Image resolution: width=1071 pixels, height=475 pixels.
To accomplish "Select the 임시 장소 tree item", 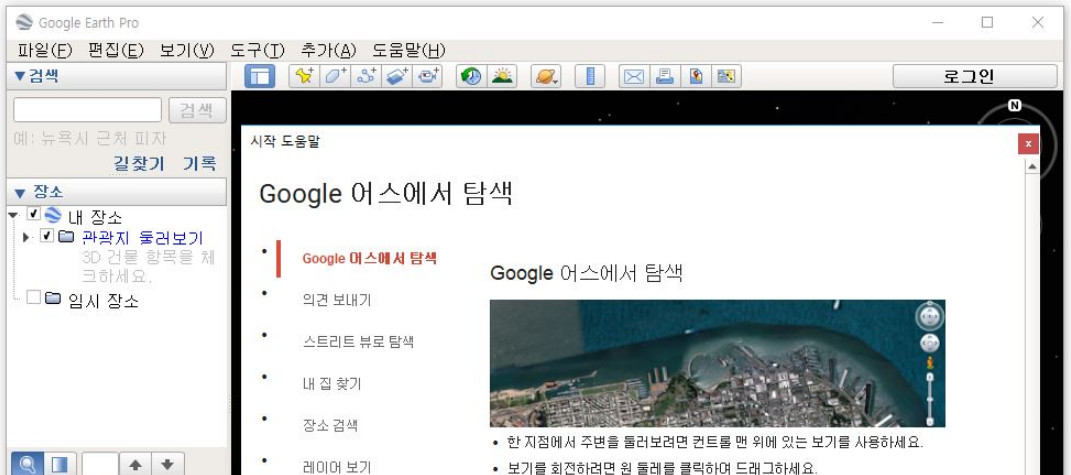I will pyautogui.click(x=103, y=300).
